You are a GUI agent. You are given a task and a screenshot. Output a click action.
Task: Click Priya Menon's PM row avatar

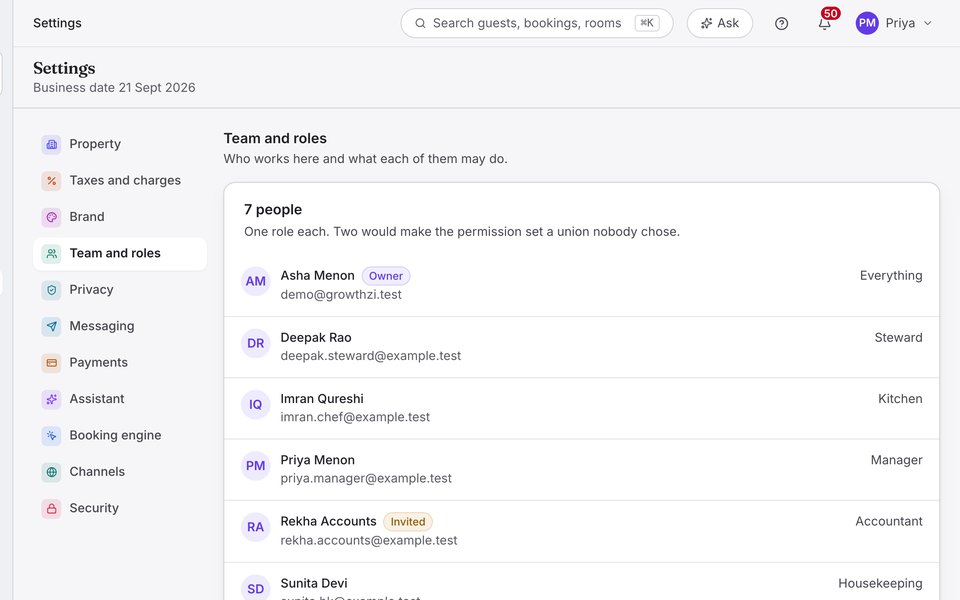255,466
